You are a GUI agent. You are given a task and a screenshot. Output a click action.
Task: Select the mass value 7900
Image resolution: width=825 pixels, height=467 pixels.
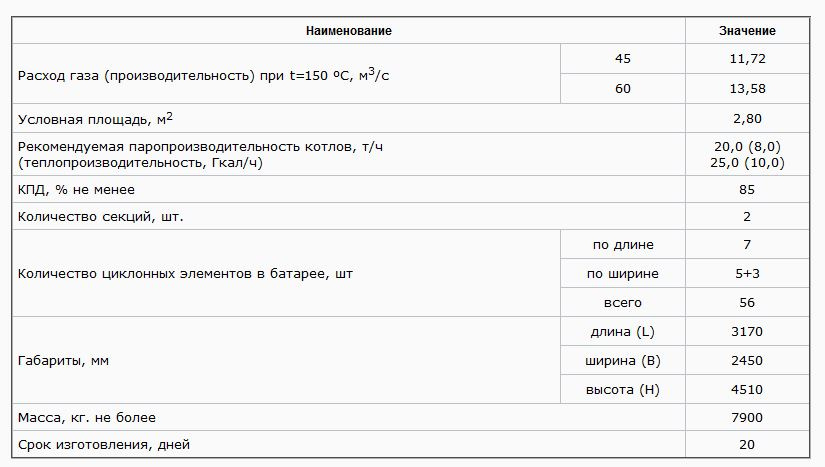tap(747, 417)
